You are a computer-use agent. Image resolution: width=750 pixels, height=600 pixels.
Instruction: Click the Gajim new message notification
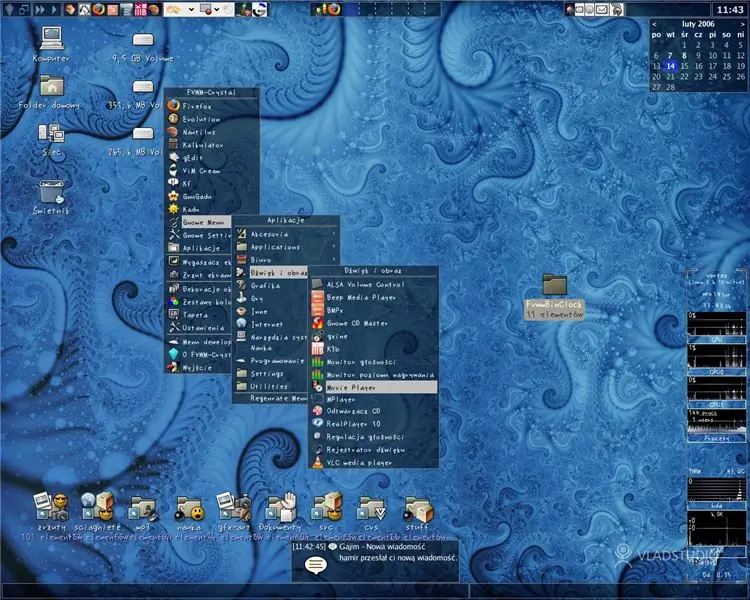tap(375, 561)
